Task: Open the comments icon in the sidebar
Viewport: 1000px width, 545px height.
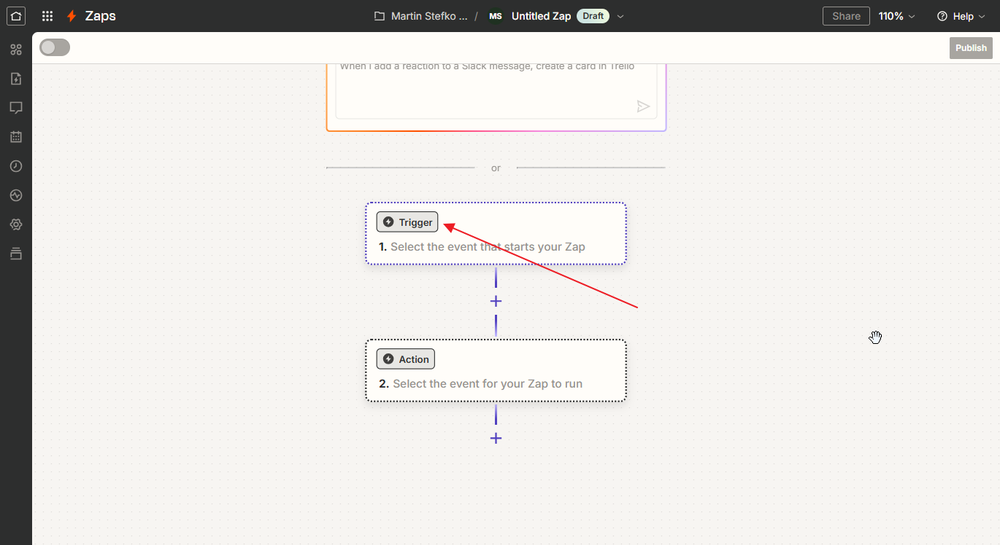Action: pos(16,108)
